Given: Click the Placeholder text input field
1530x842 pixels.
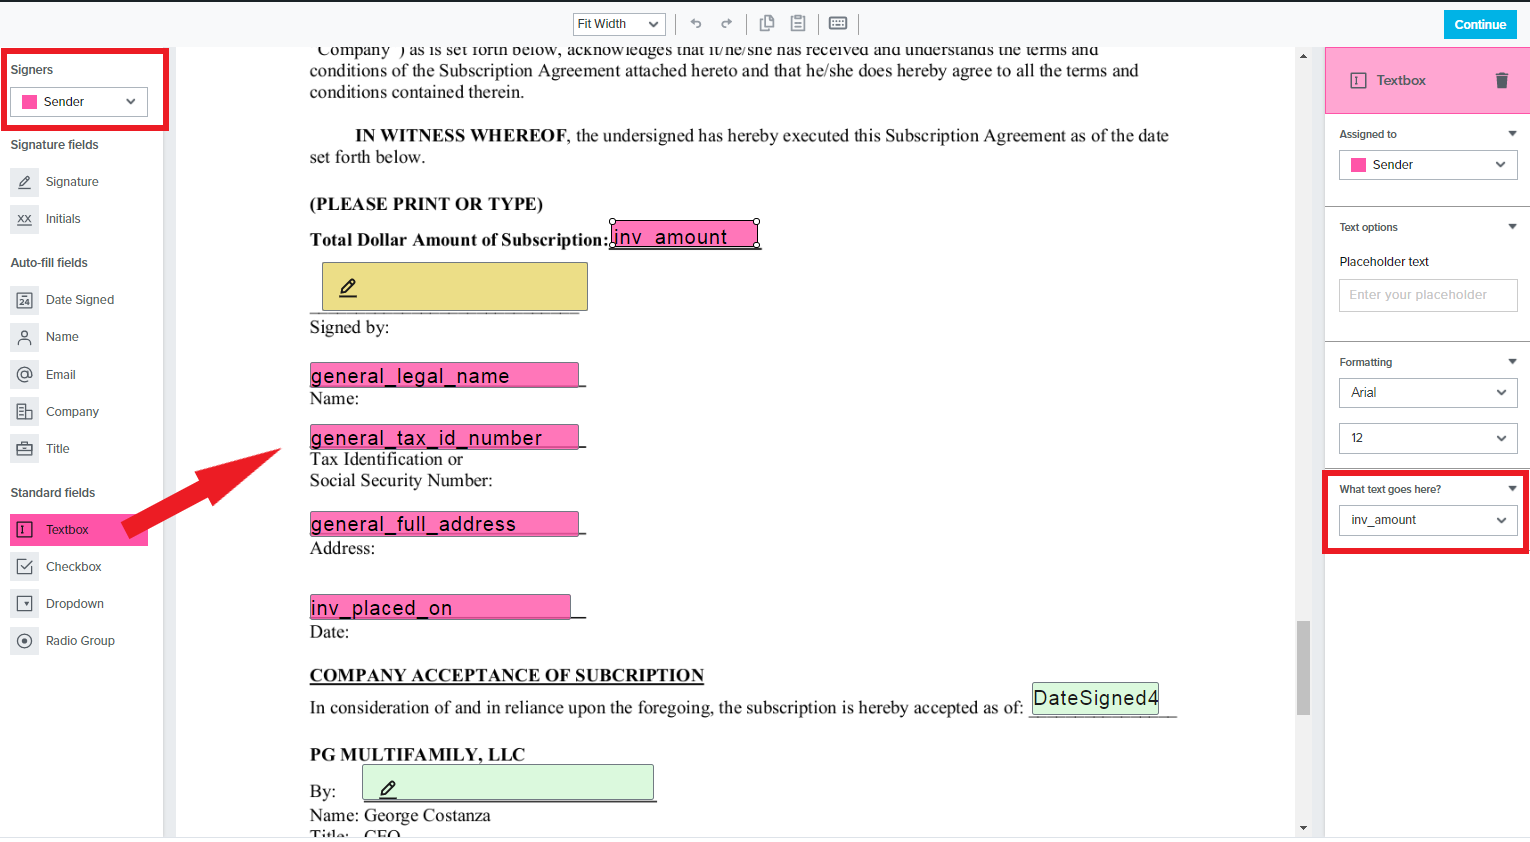Looking at the screenshot, I should tap(1428, 295).
